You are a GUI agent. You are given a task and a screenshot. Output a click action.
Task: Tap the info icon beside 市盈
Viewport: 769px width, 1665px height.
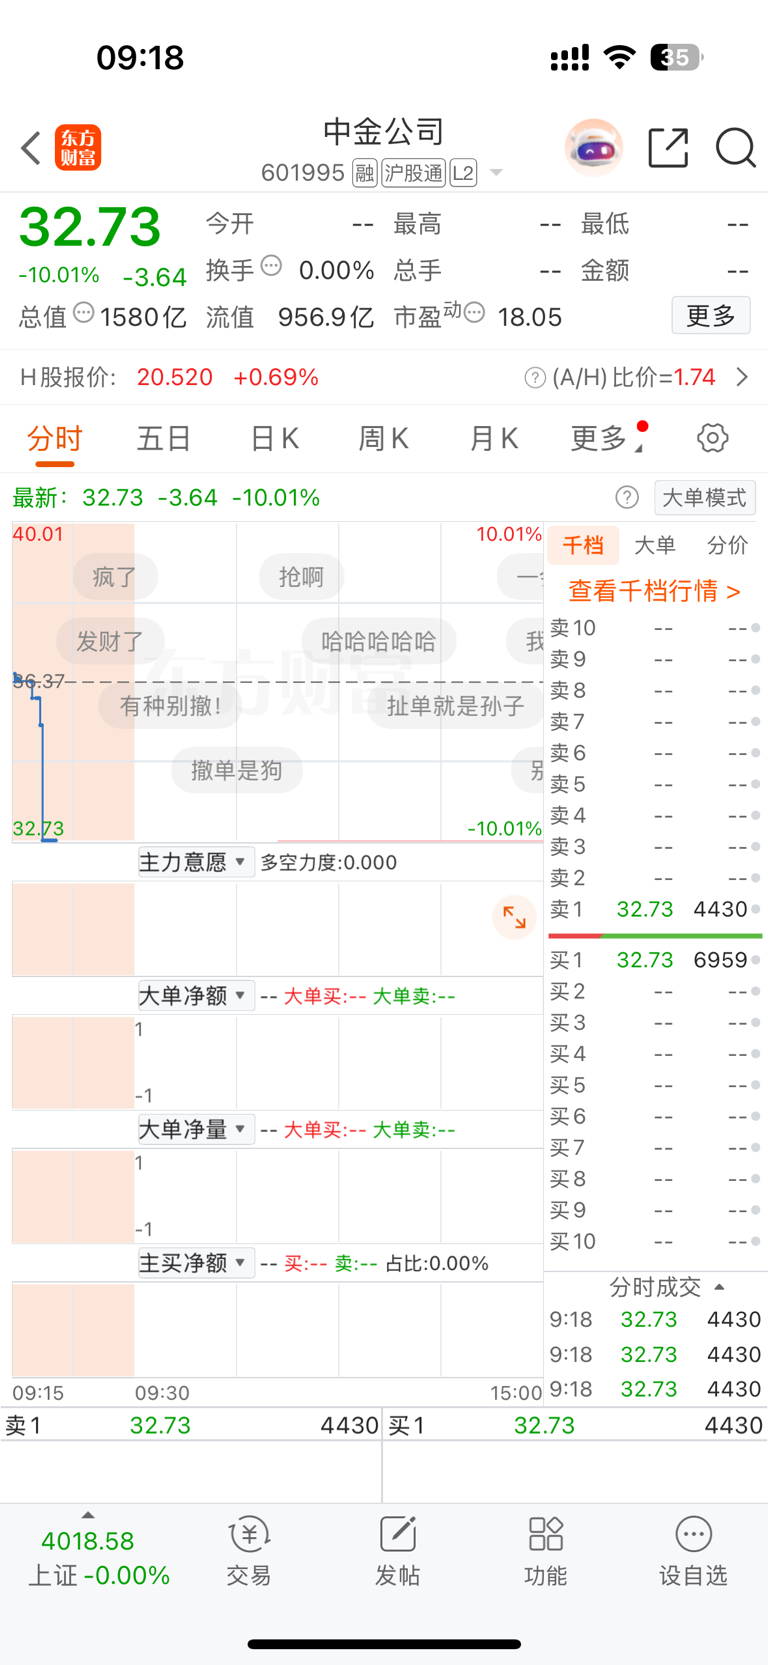475,313
